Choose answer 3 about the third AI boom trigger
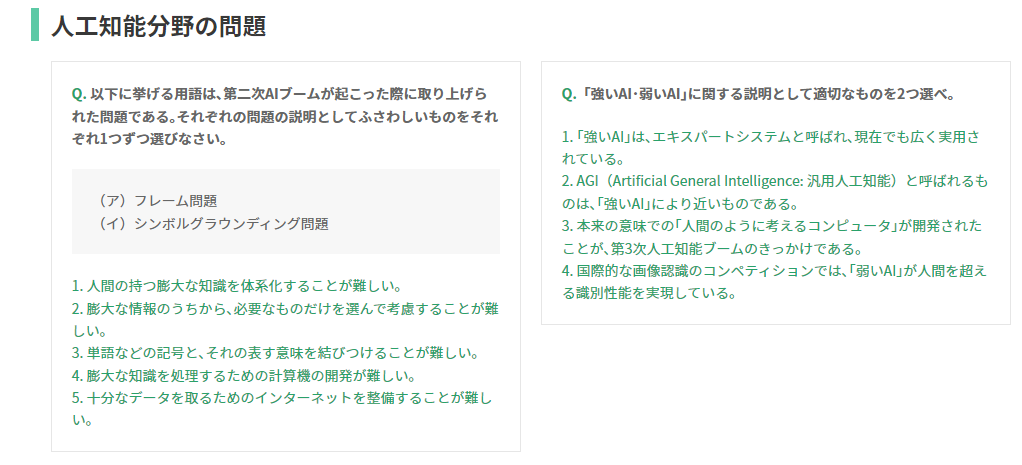Image resolution: width=1022 pixels, height=465 pixels. (x=772, y=237)
